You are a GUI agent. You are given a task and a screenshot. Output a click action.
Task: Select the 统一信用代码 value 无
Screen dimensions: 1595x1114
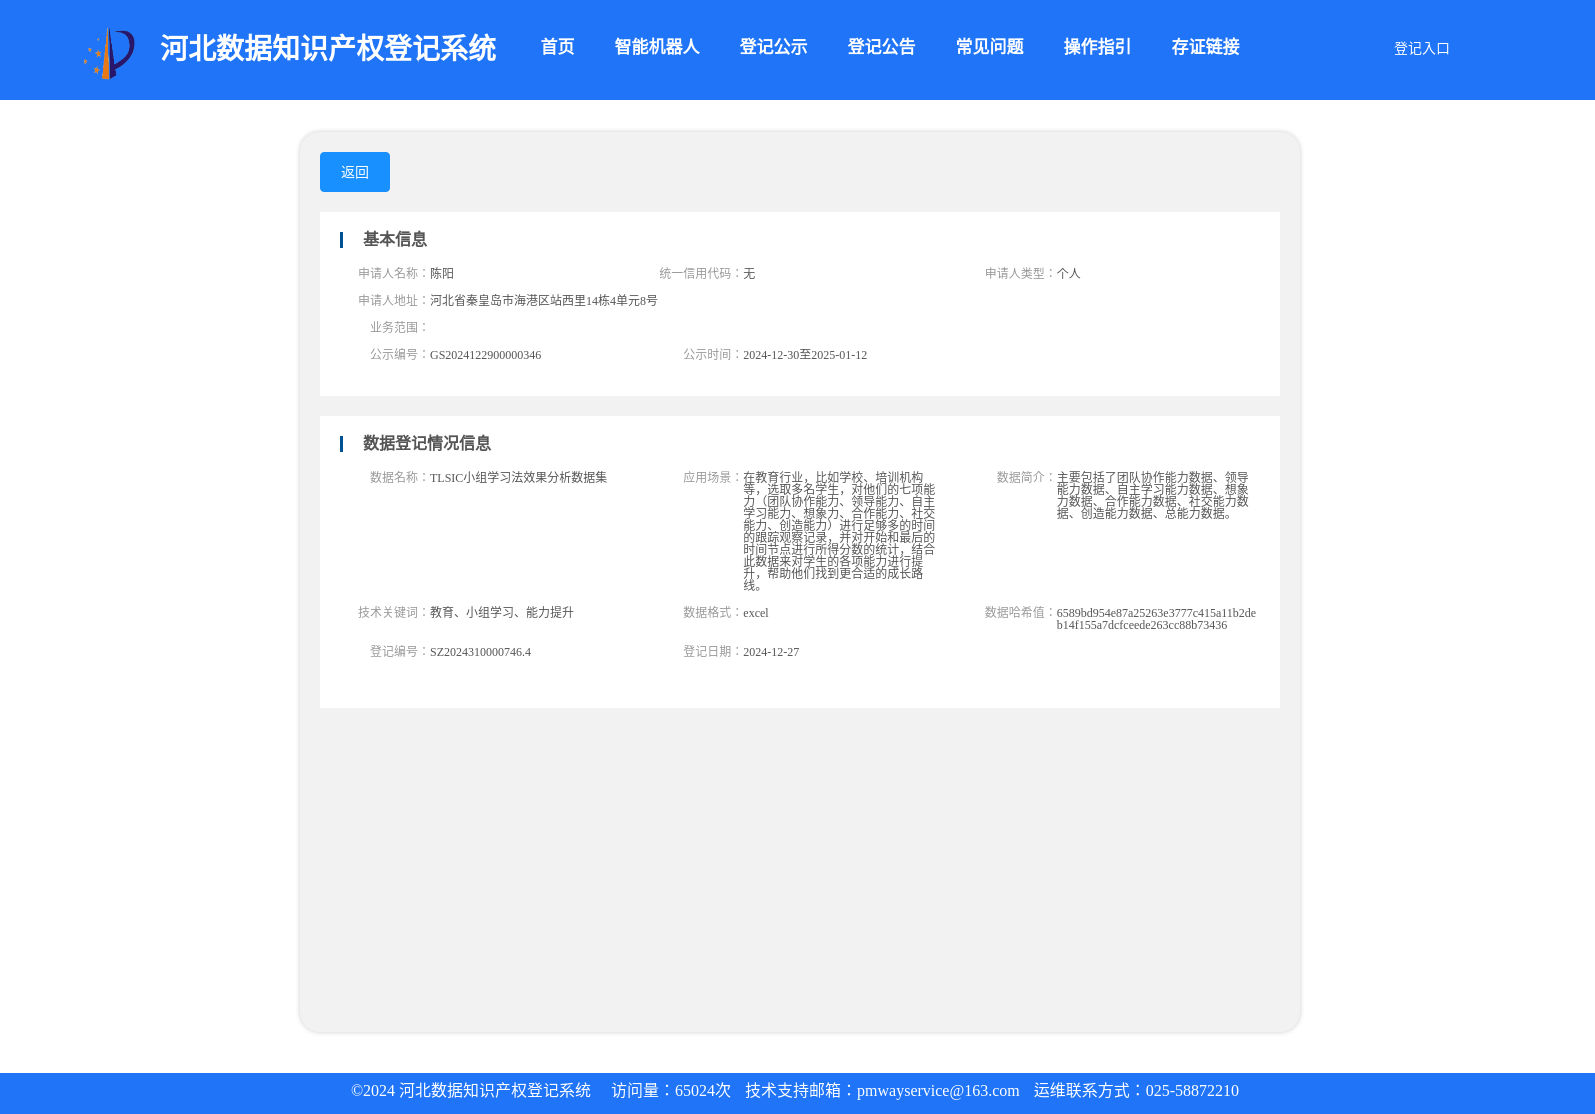(749, 273)
